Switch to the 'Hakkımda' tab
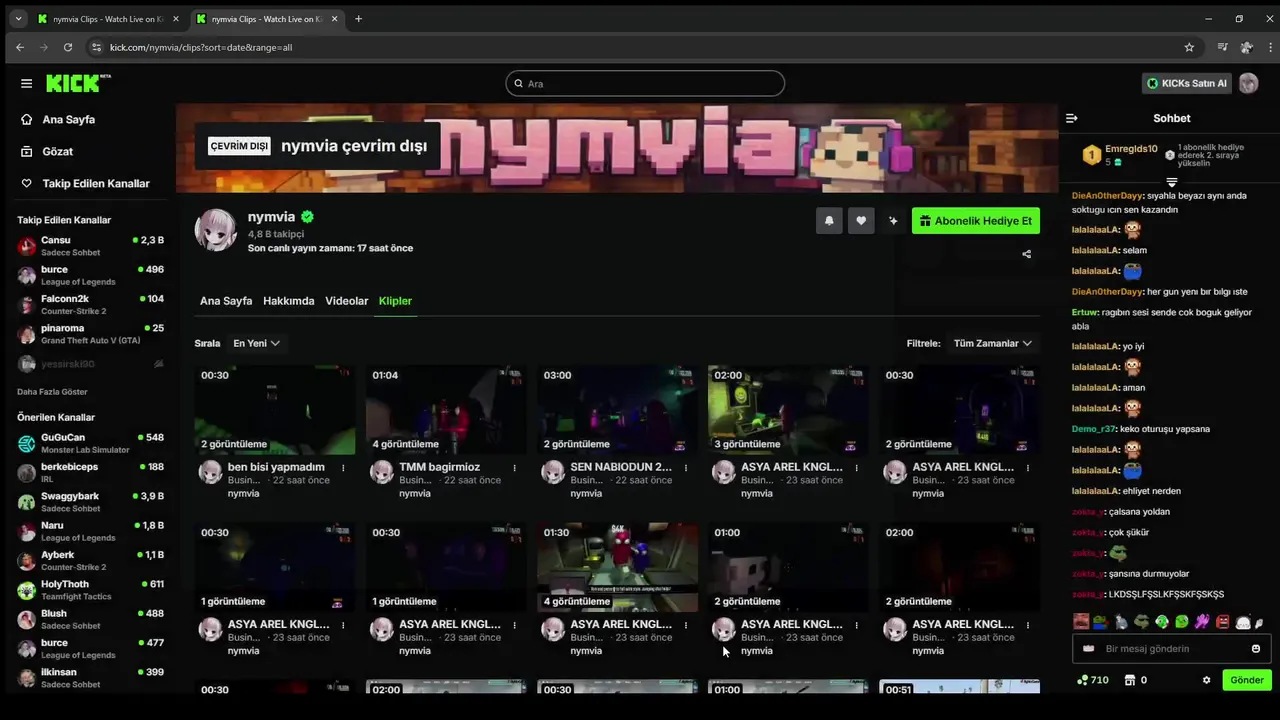The height and width of the screenshot is (720, 1280). 289,301
